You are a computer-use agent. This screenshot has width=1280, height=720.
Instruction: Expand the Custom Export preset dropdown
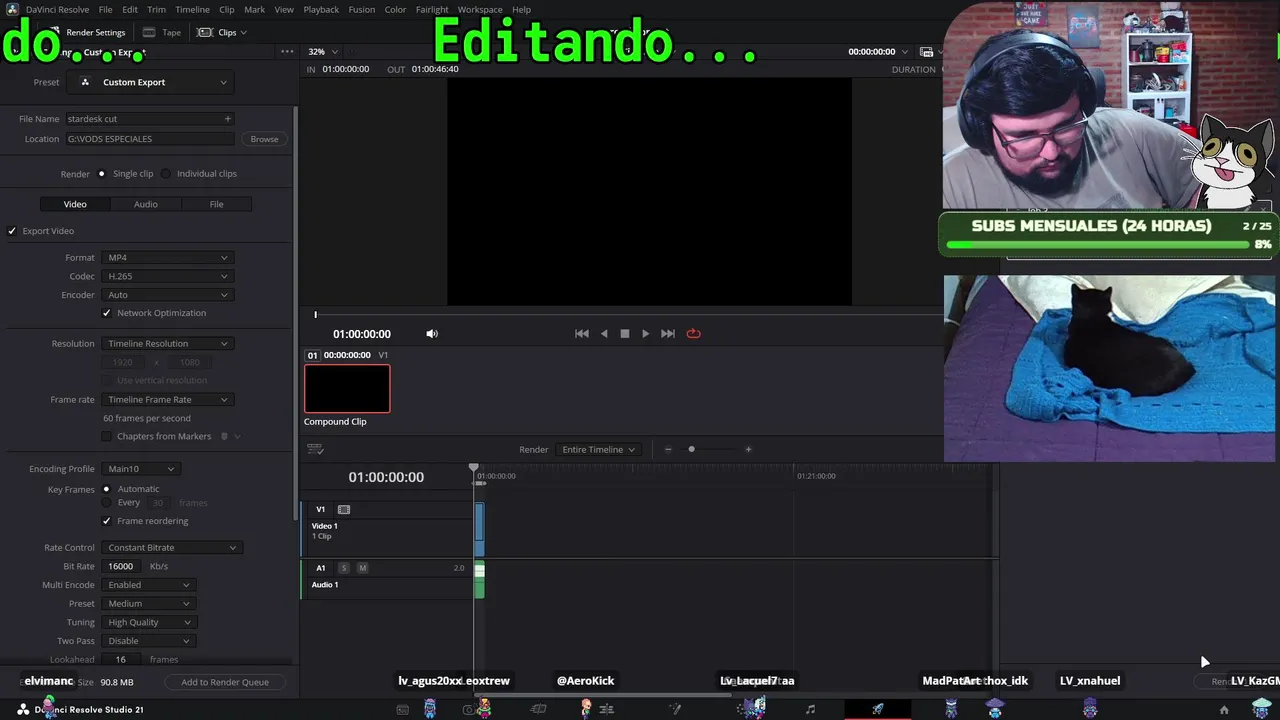coord(153,82)
